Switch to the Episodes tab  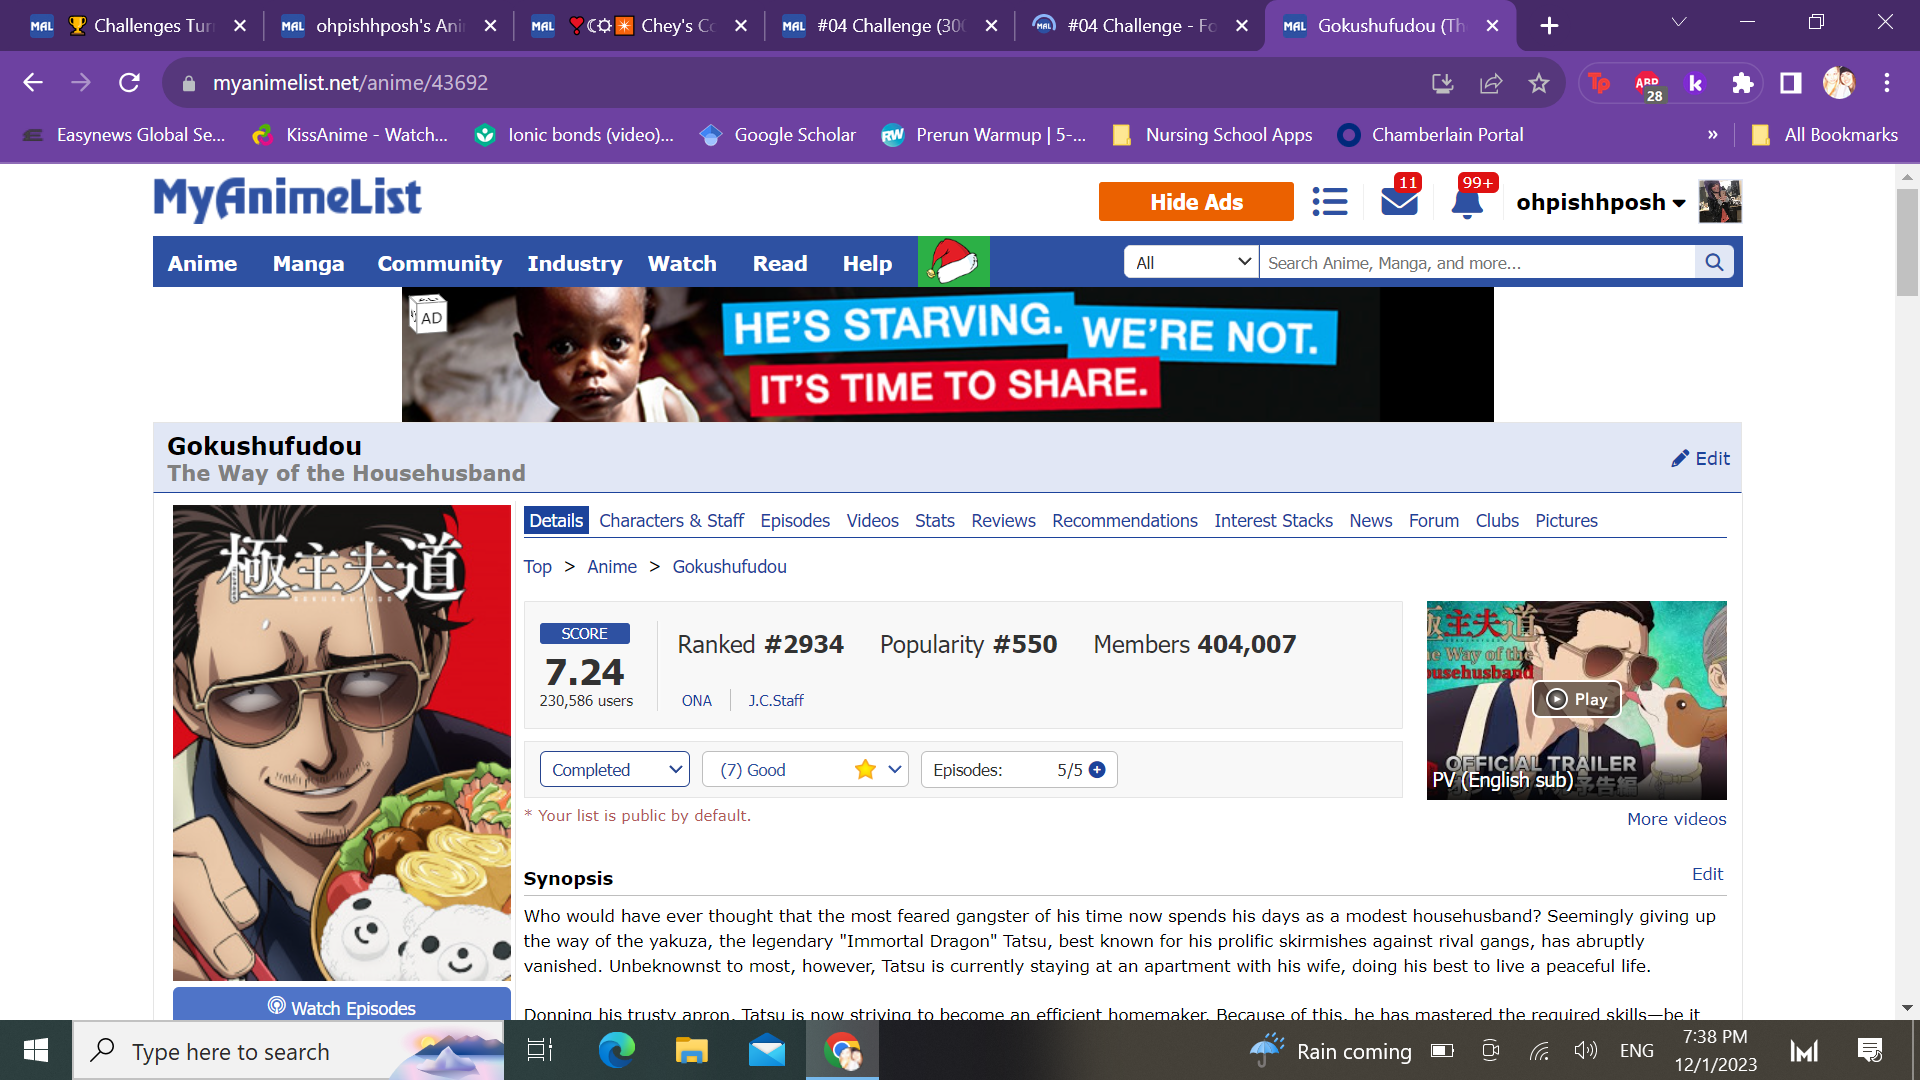pos(795,520)
